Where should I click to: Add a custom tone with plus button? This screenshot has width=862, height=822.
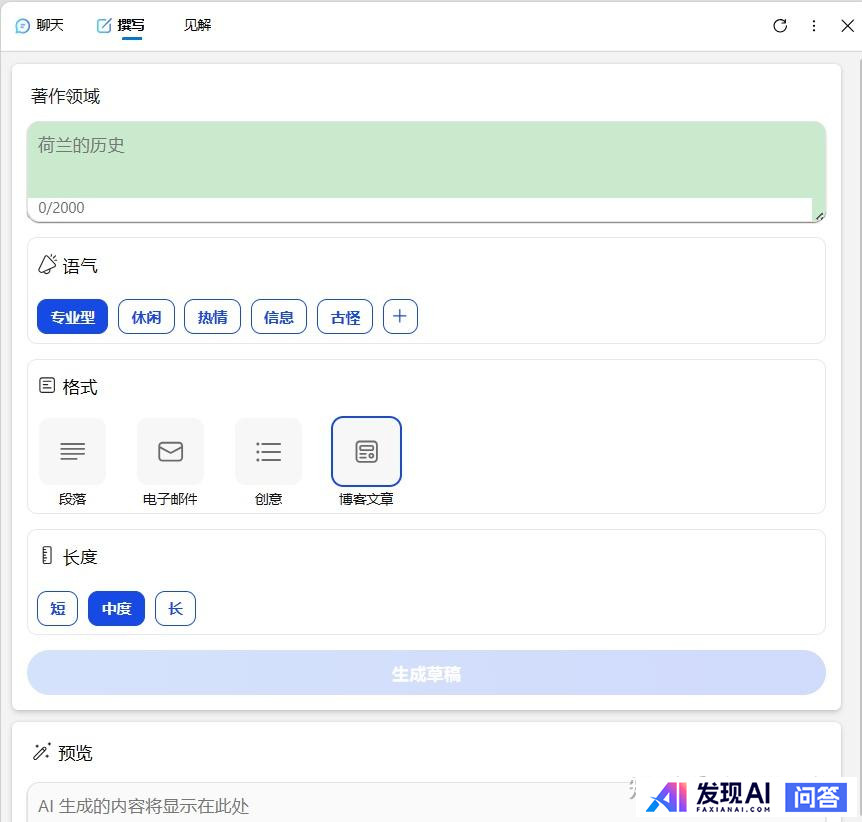400,317
